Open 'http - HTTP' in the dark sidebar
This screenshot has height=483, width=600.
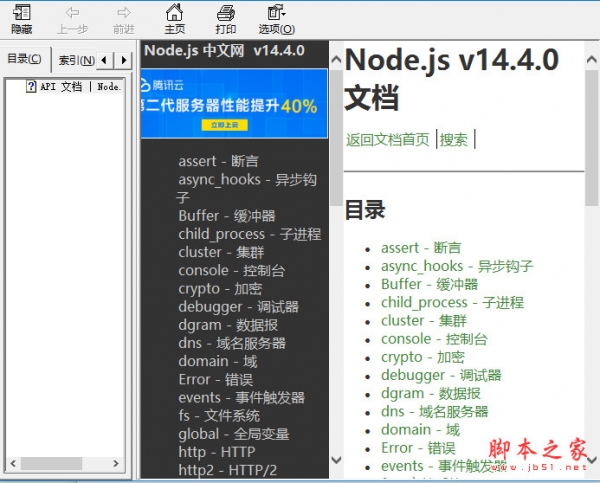[x=217, y=452]
